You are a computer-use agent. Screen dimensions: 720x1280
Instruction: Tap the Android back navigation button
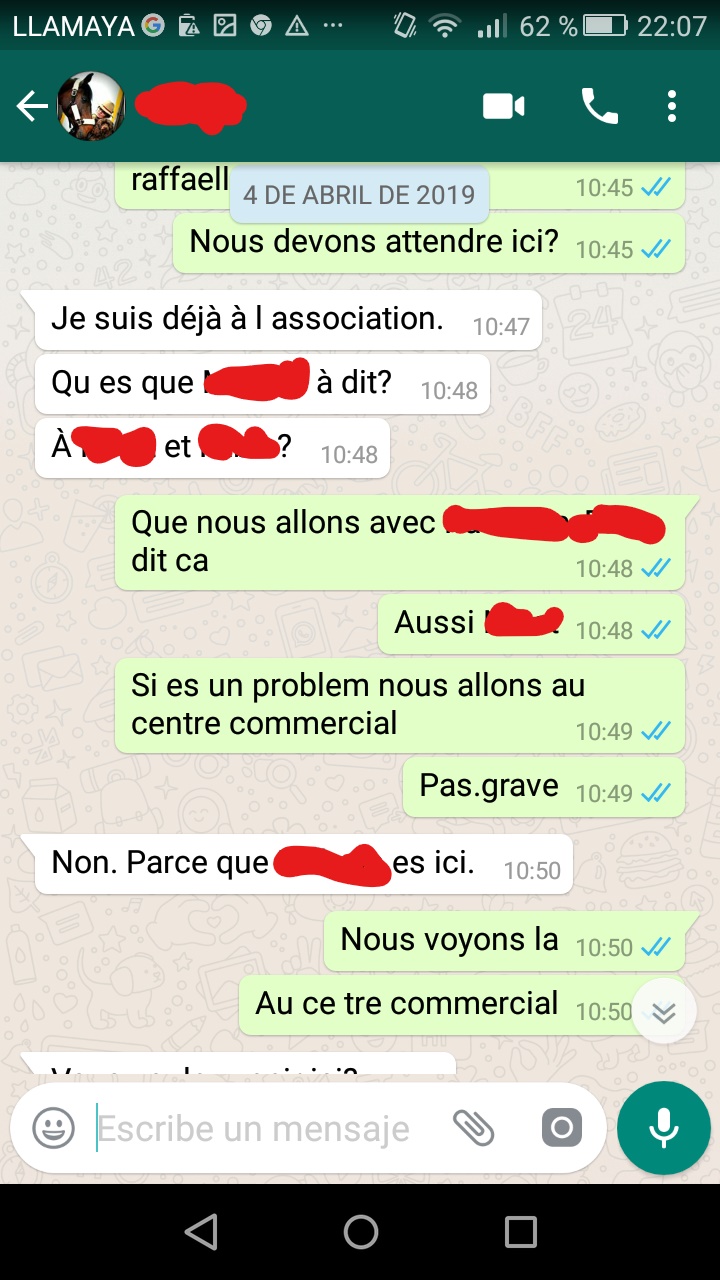201,1231
